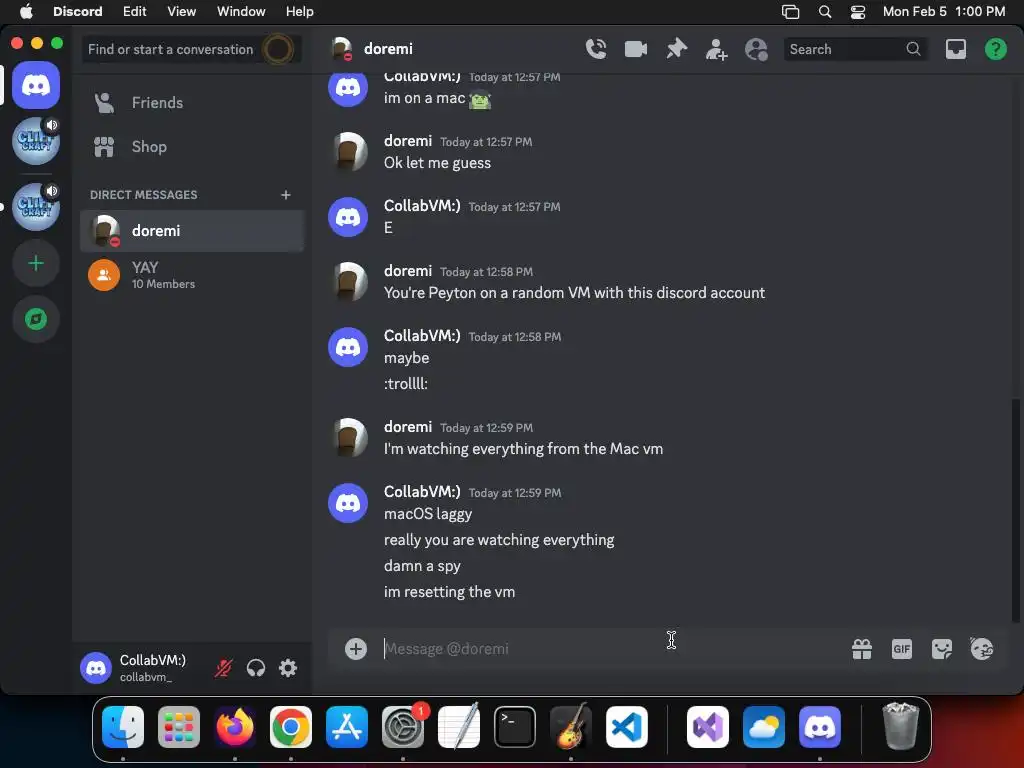Go to Friends page
This screenshot has width=1024, height=768.
(192, 103)
